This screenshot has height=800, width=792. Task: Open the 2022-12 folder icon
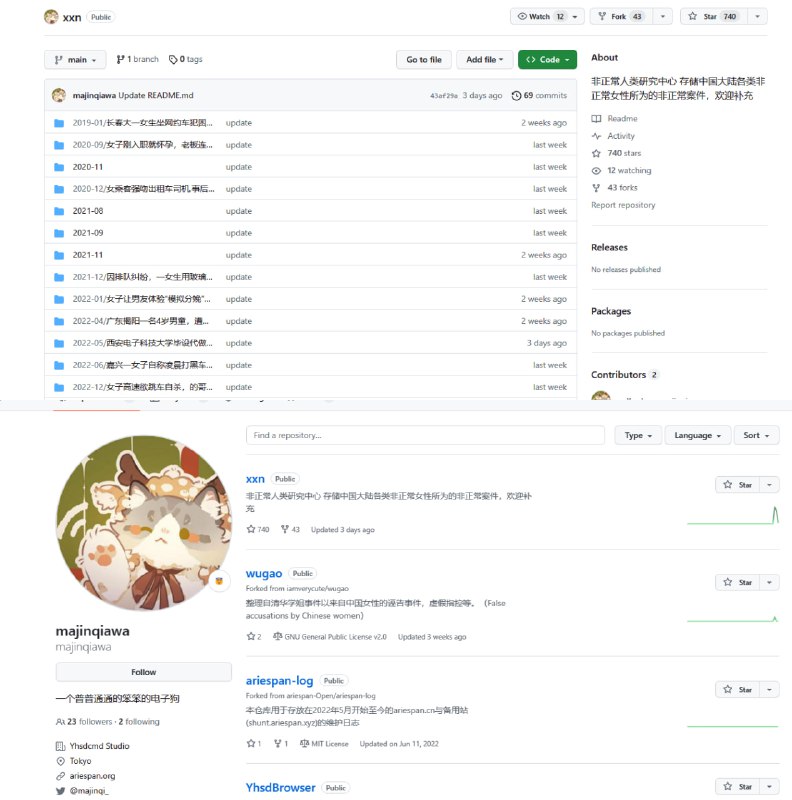click(x=59, y=387)
